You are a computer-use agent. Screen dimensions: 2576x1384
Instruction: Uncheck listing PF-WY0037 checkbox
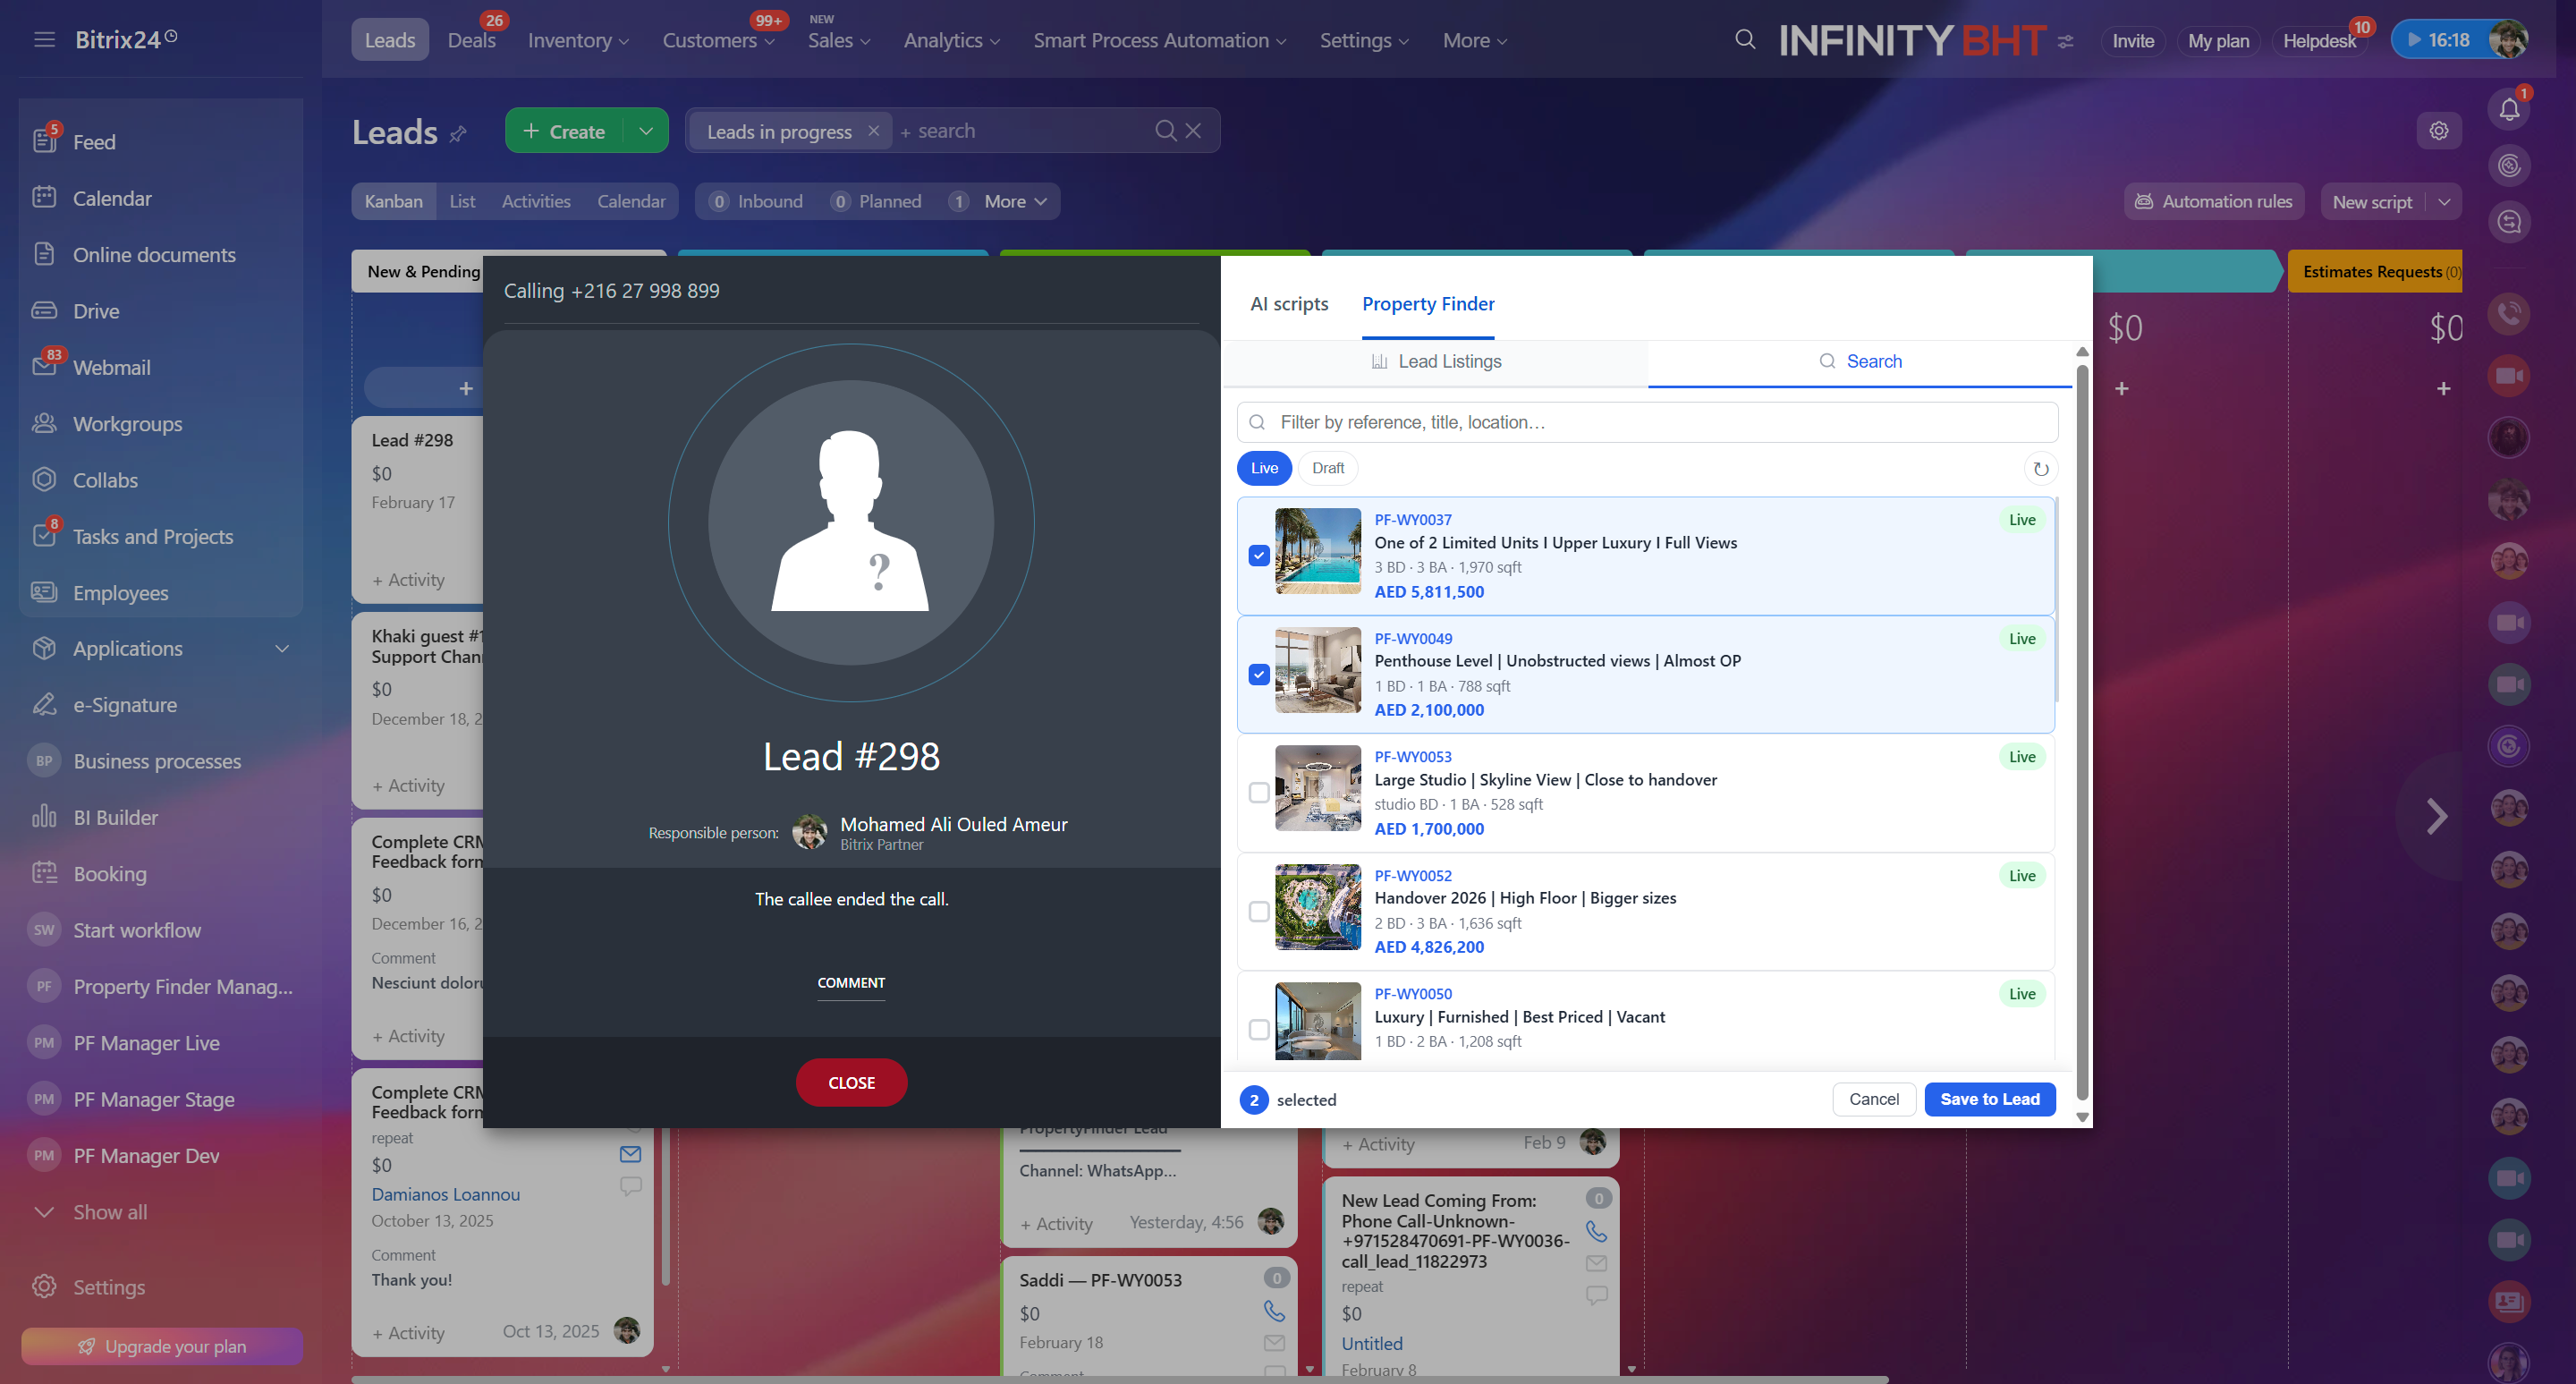tap(1259, 556)
